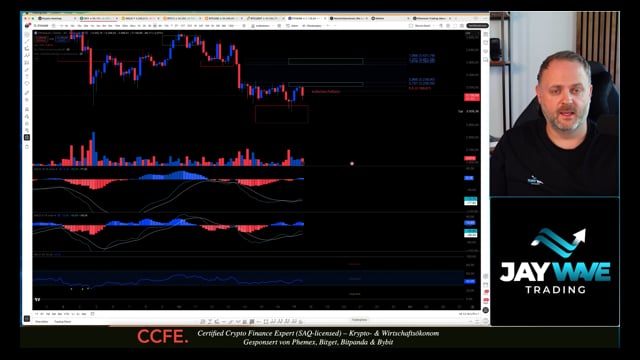
Task: Click the plus compare-symbol icon beside ETHUSD
Action: point(53,26)
